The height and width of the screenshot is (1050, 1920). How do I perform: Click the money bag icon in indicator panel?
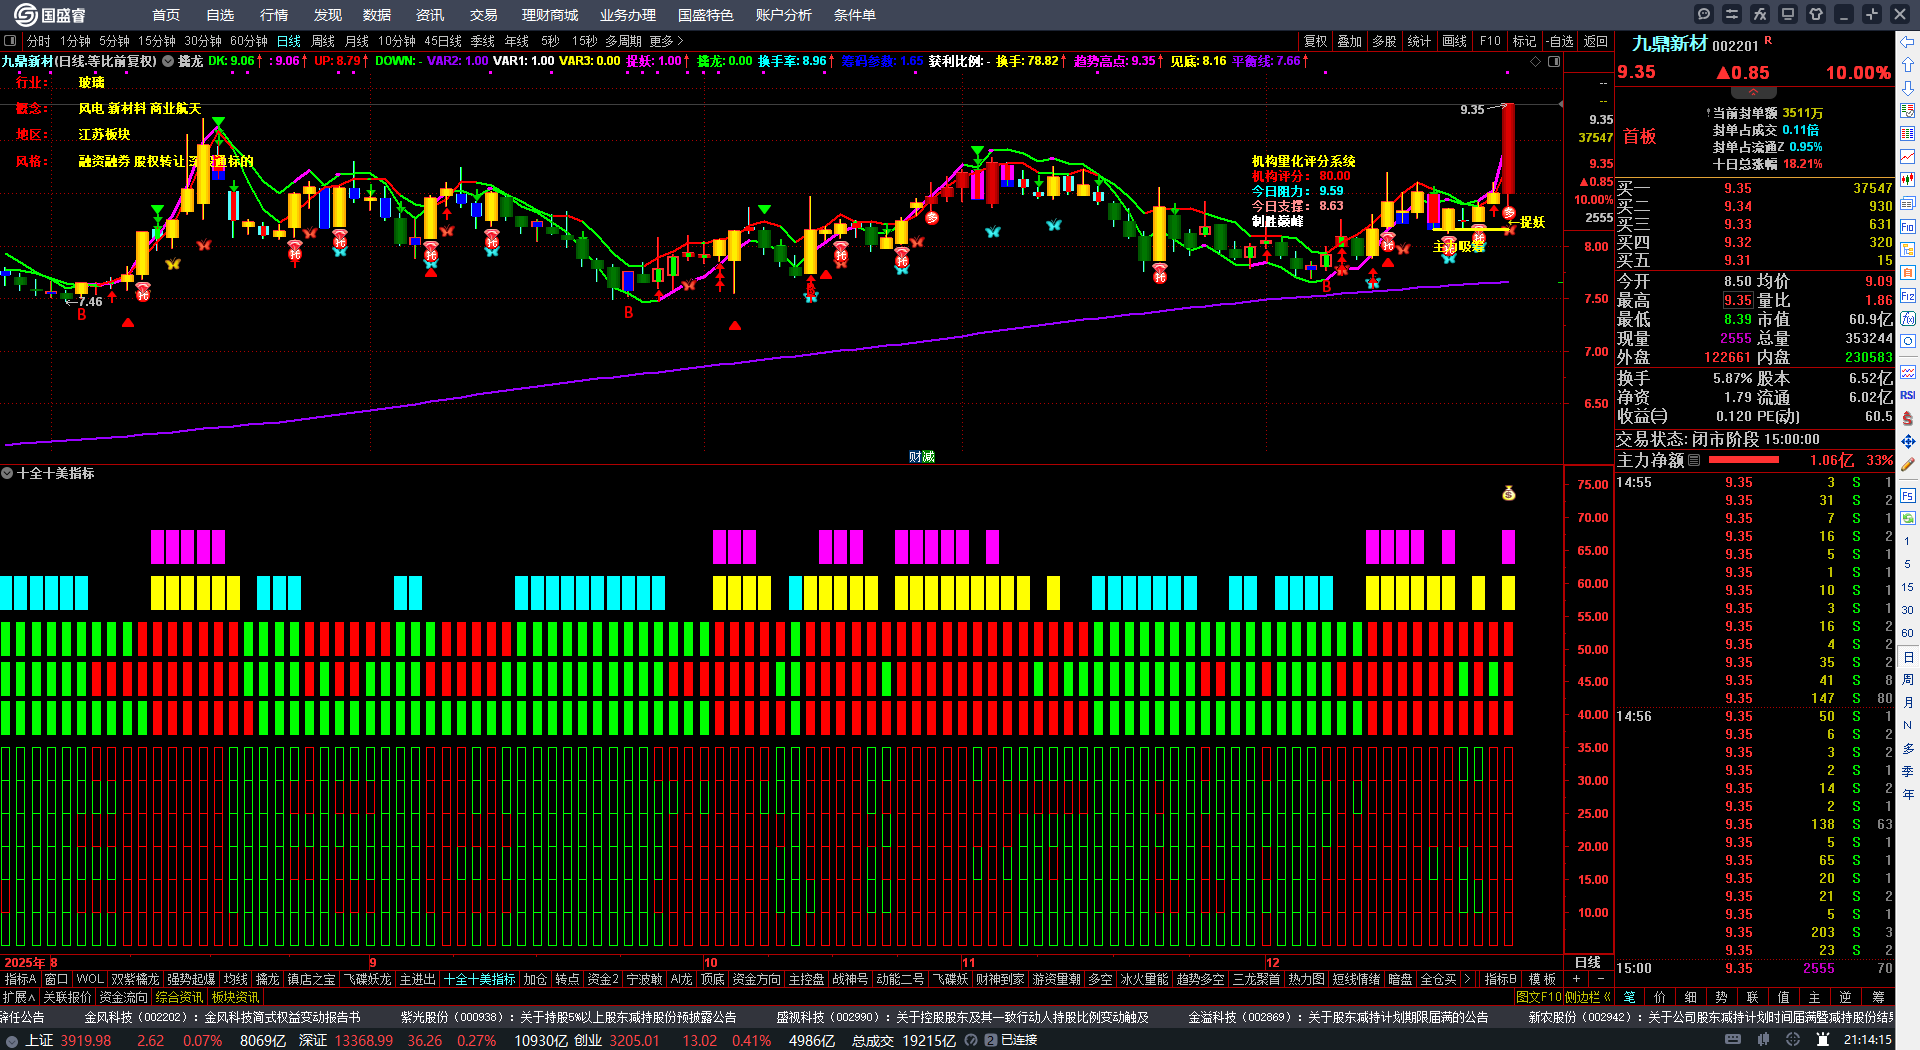click(1509, 493)
